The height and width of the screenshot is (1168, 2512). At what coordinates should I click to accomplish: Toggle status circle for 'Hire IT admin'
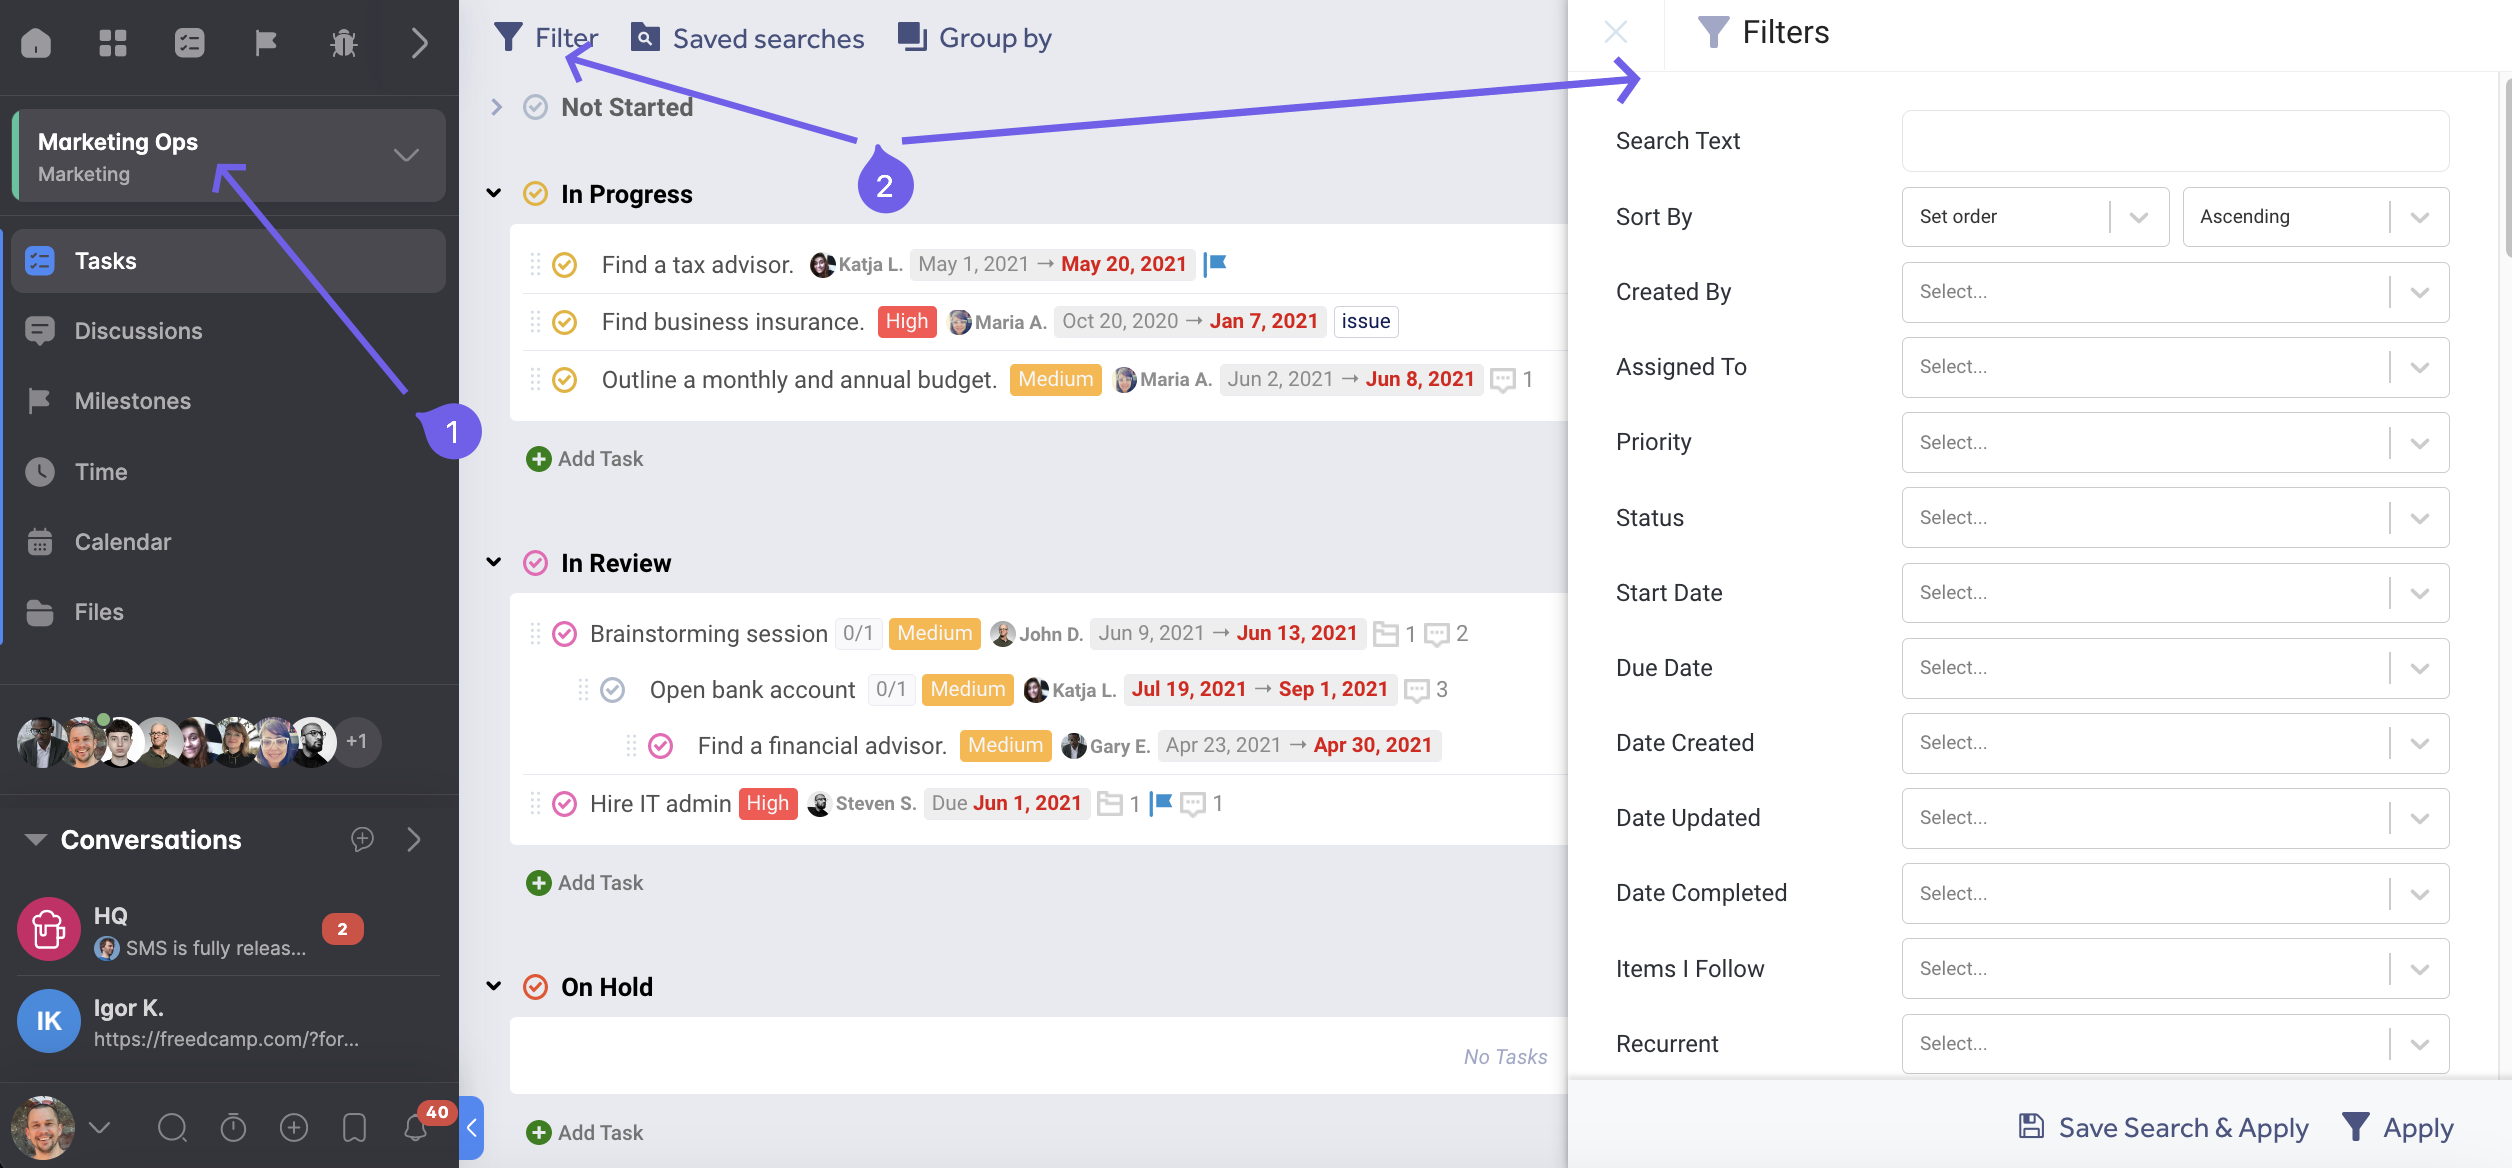pyautogui.click(x=565, y=804)
